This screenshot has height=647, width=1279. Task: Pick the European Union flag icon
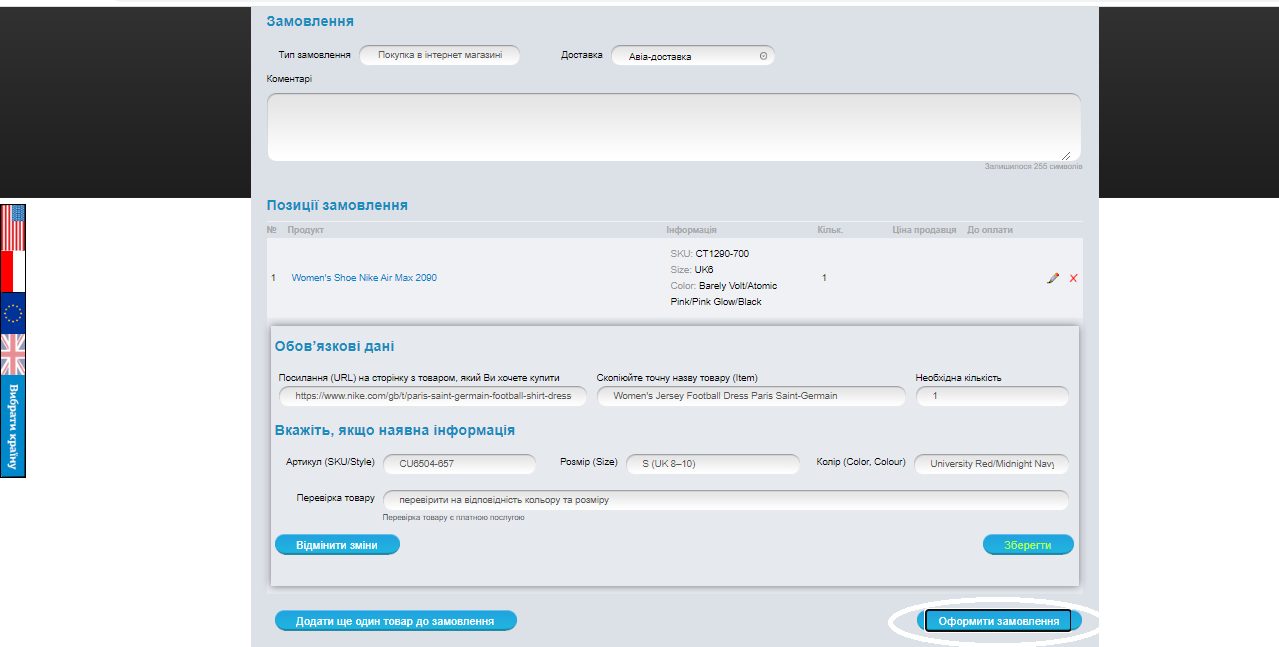point(13,313)
